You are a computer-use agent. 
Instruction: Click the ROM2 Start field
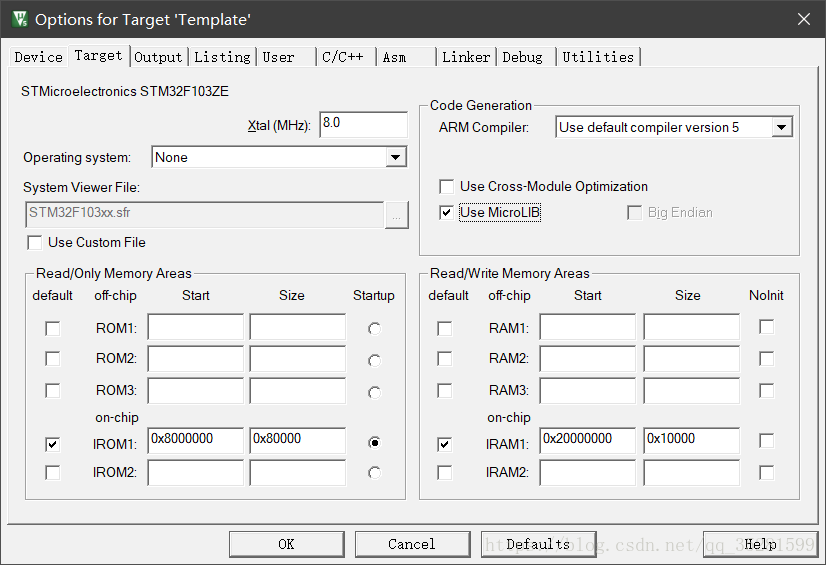click(195, 359)
